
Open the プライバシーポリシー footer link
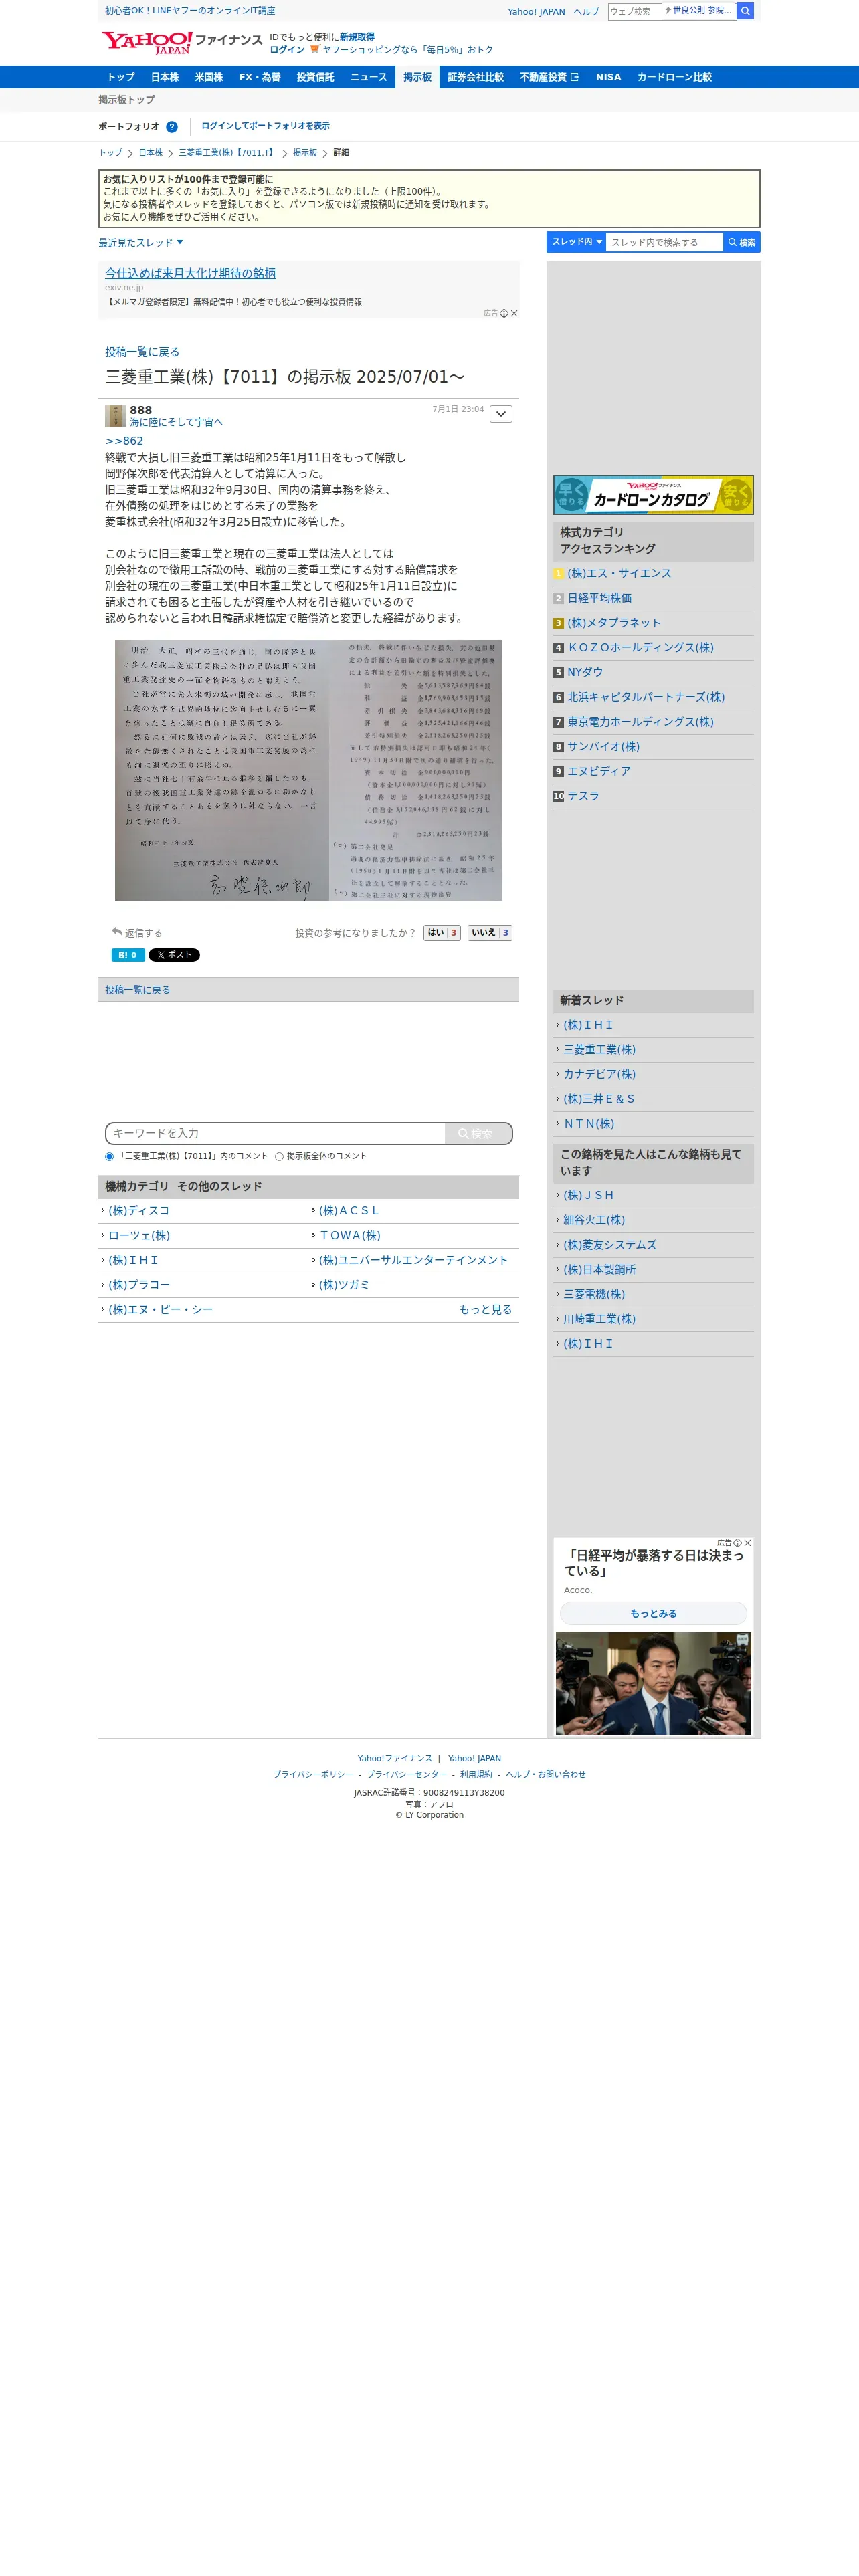tap(313, 1774)
